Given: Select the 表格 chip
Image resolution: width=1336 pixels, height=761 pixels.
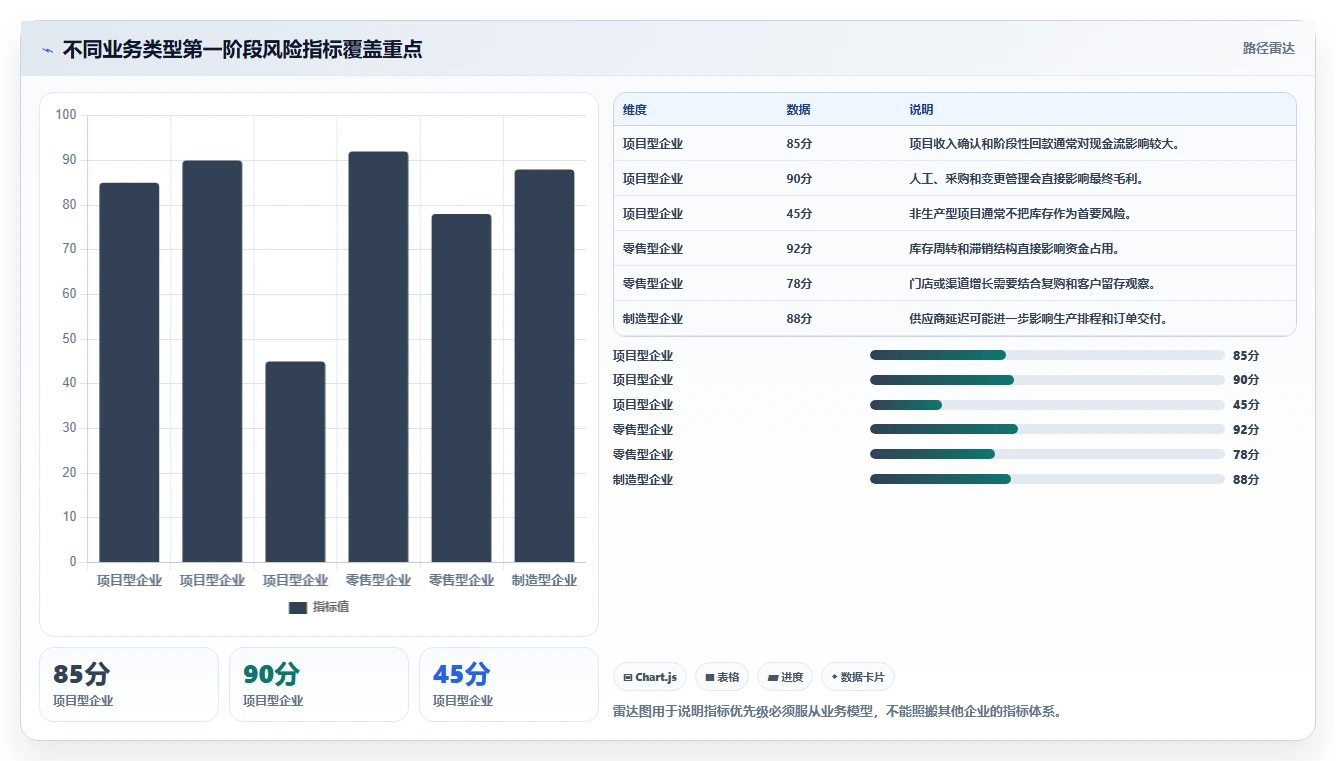Looking at the screenshot, I should click(722, 677).
